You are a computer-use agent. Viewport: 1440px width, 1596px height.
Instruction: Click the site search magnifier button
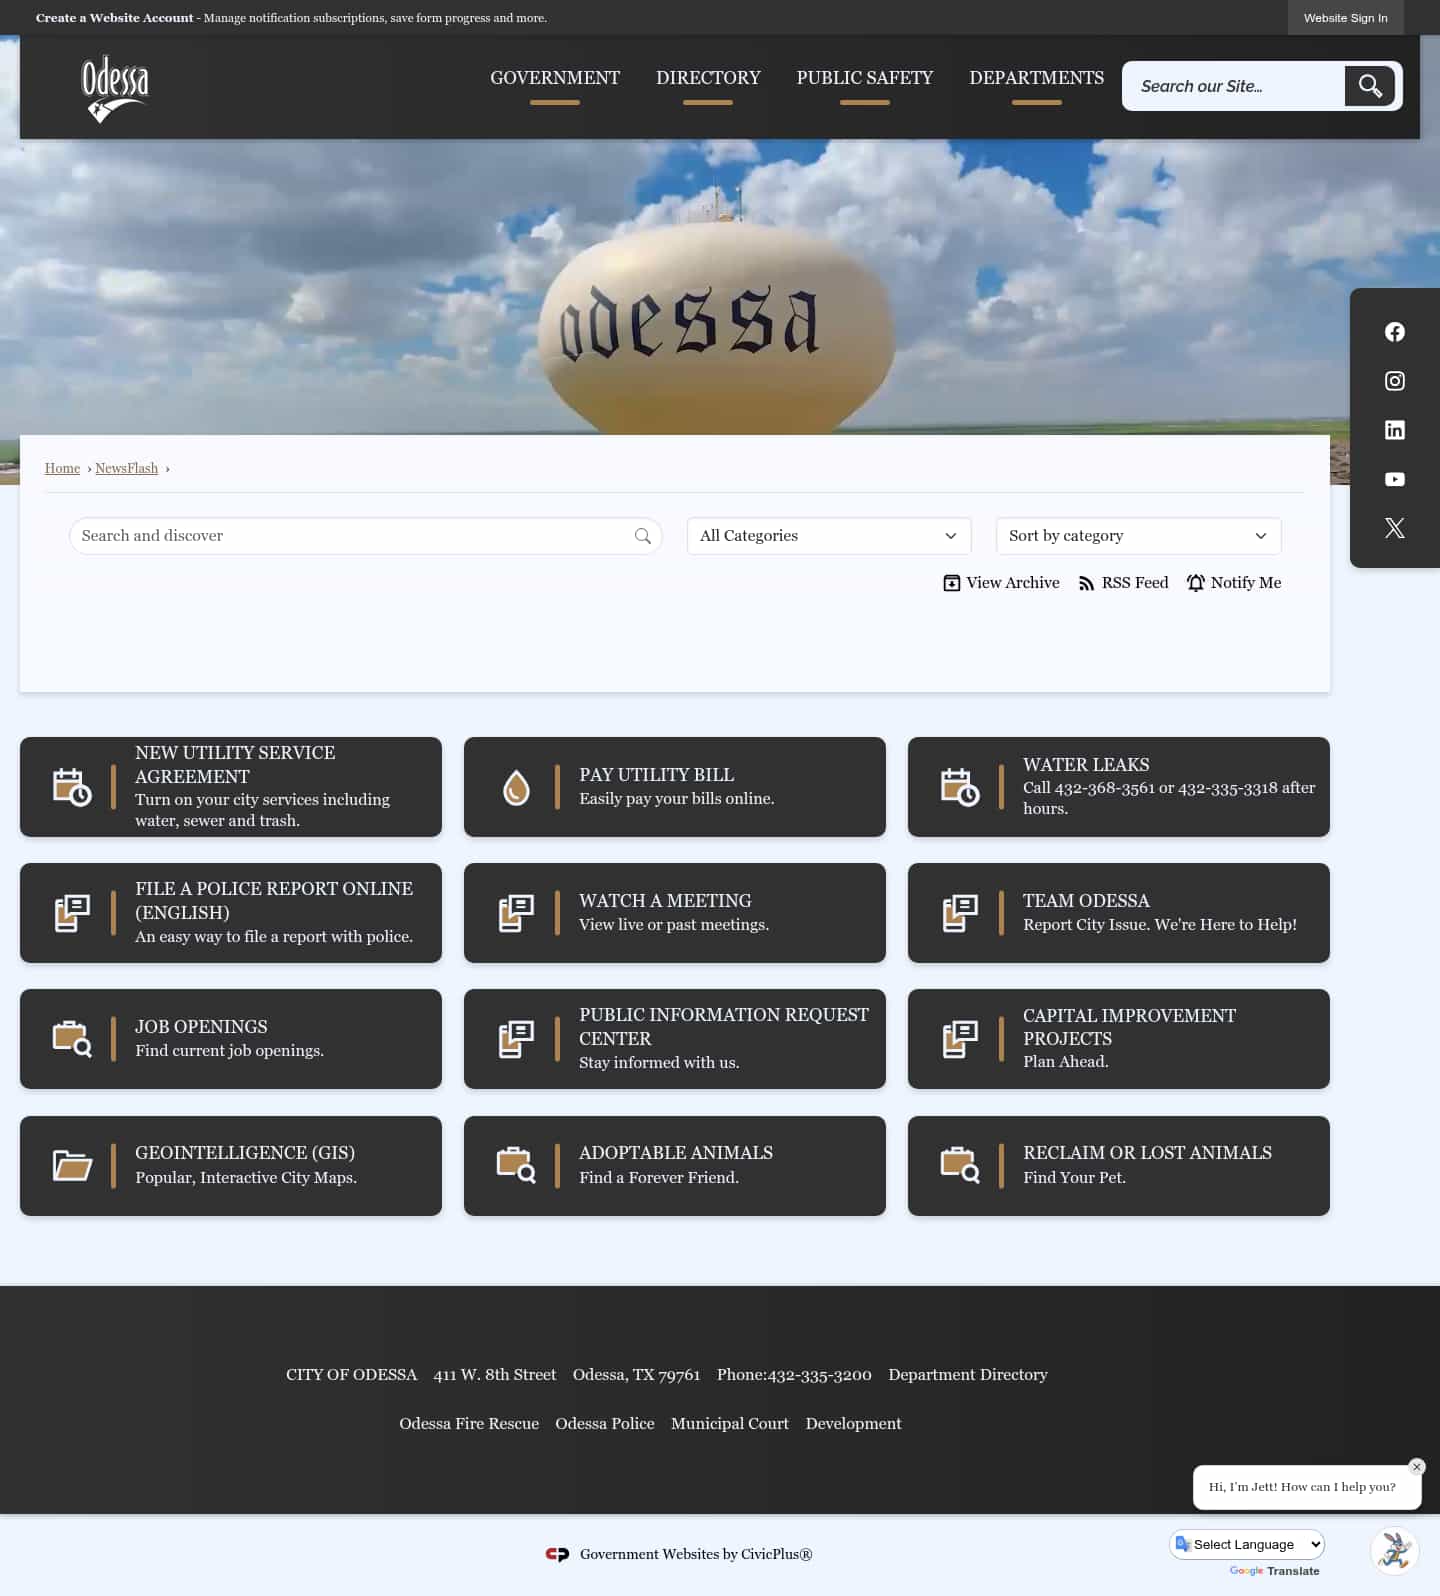point(1369,86)
